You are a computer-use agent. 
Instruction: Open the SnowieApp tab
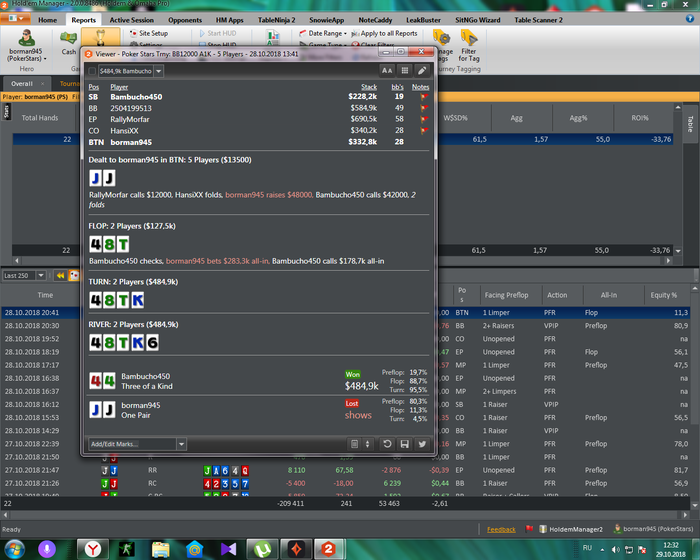(x=326, y=20)
